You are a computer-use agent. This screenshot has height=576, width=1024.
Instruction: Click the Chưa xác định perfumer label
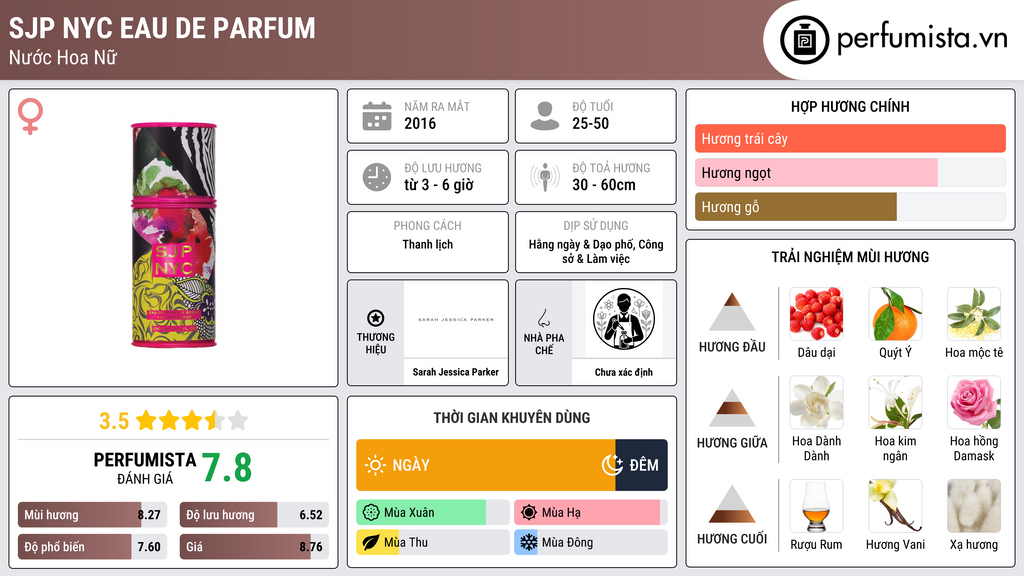(x=624, y=372)
